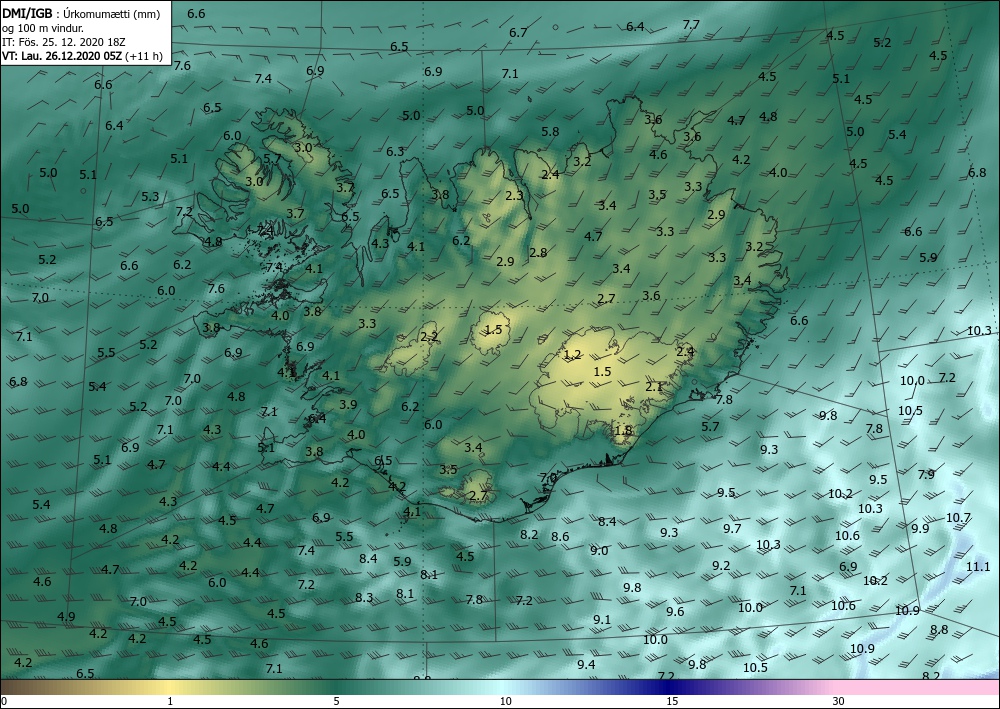Select the 'VT: Lau. 26.12.2020 05Z' valid time

[62, 56]
